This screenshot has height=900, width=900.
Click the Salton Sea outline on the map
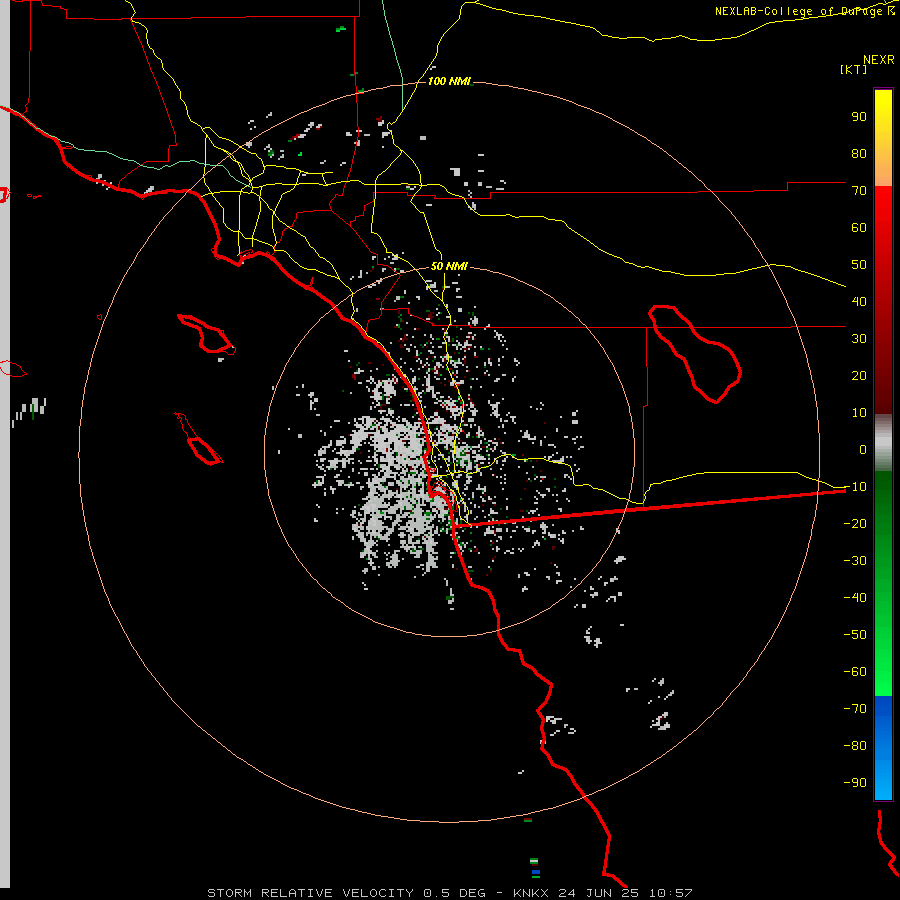click(x=695, y=354)
